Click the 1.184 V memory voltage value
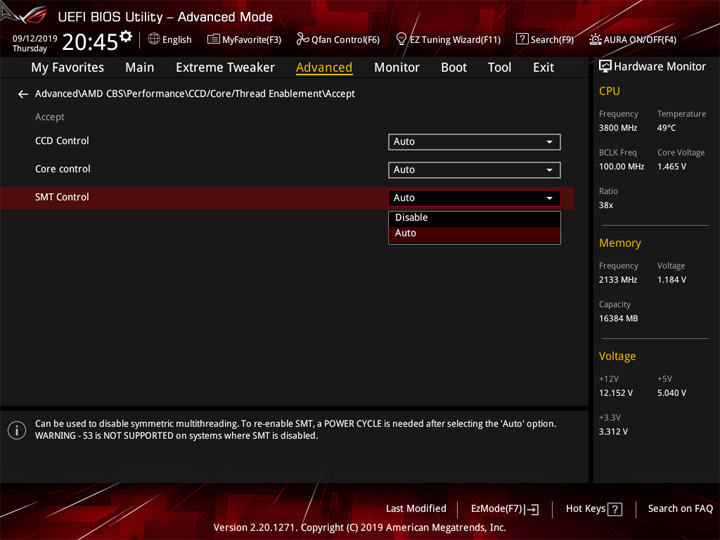The height and width of the screenshot is (540, 720). 671,280
